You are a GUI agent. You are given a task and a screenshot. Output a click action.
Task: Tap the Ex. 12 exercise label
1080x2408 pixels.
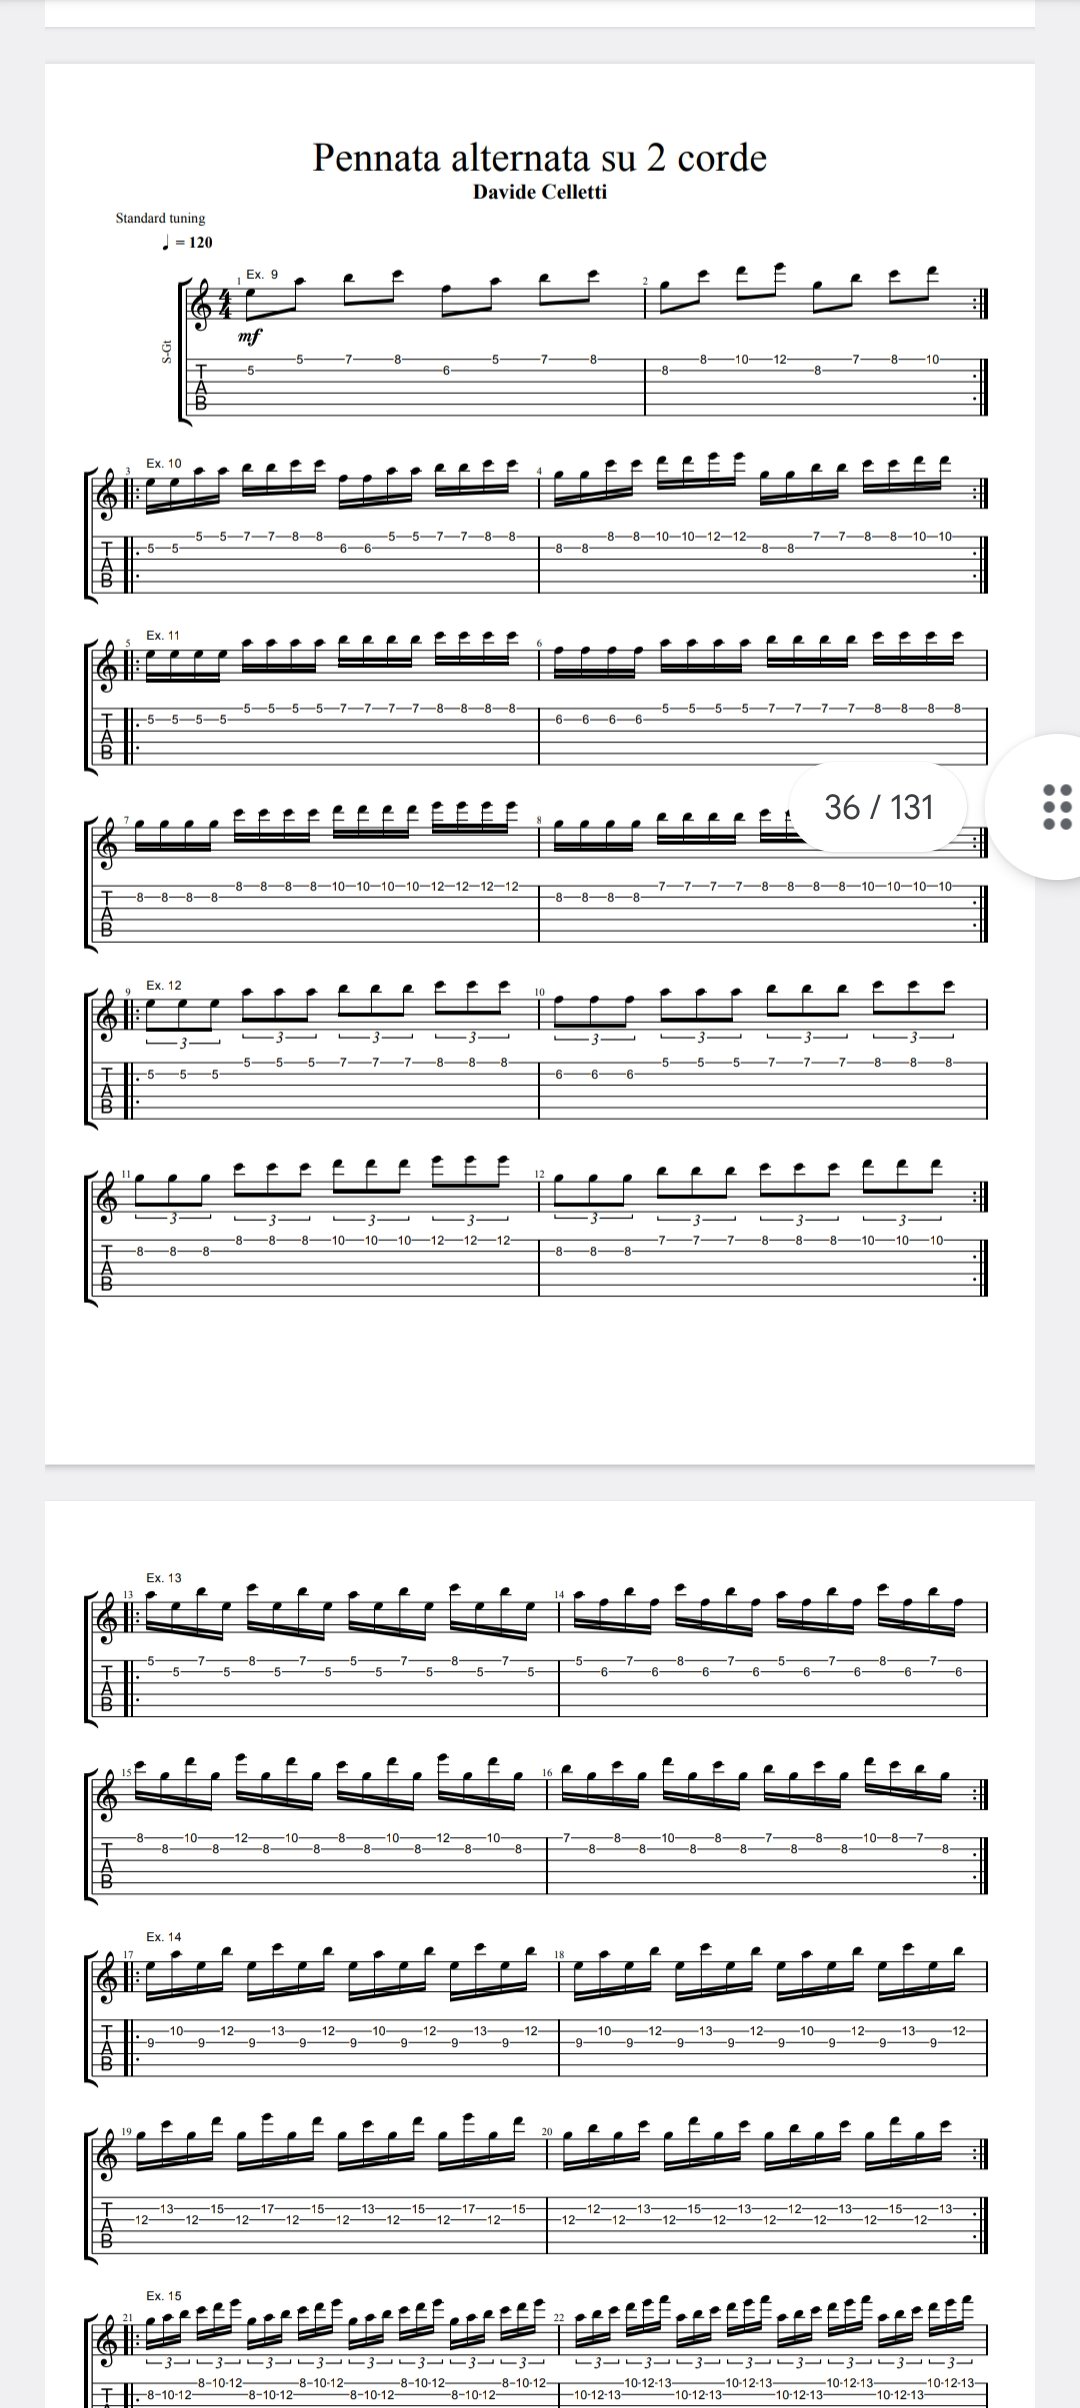click(x=164, y=985)
